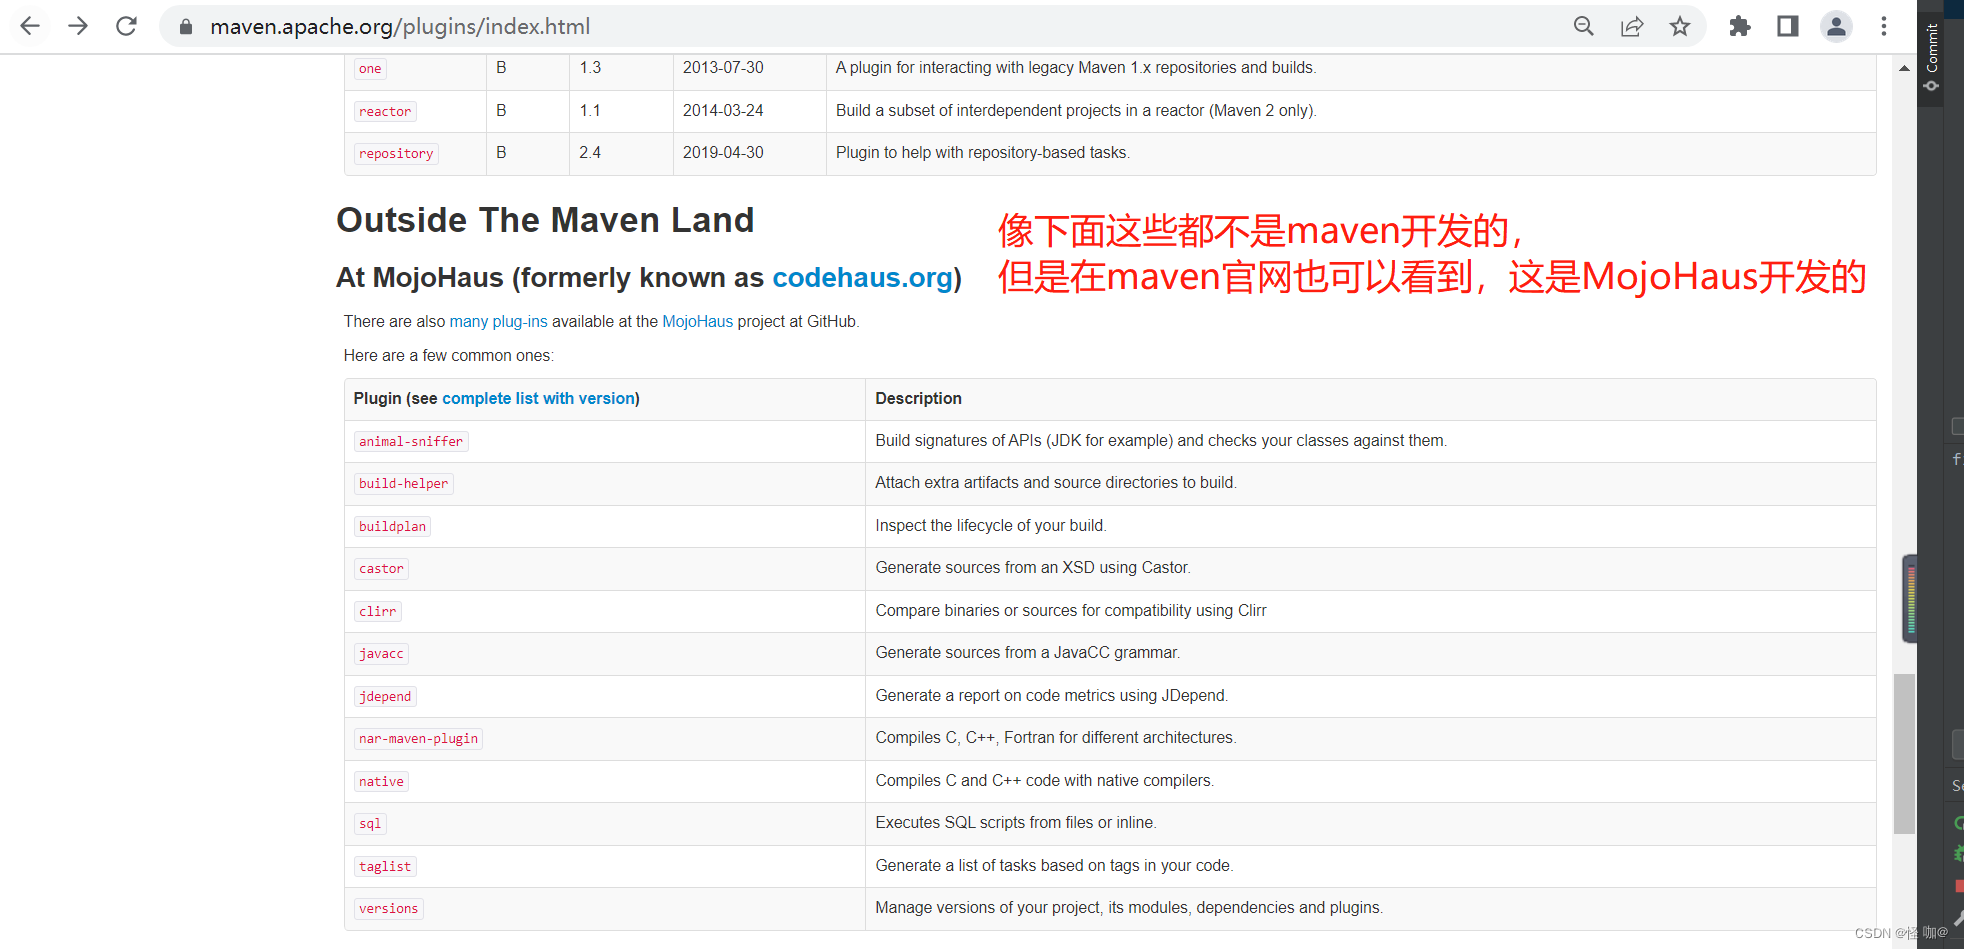1964x949 pixels.
Task: Click the 'many plug-ins' link
Action: click(x=498, y=321)
